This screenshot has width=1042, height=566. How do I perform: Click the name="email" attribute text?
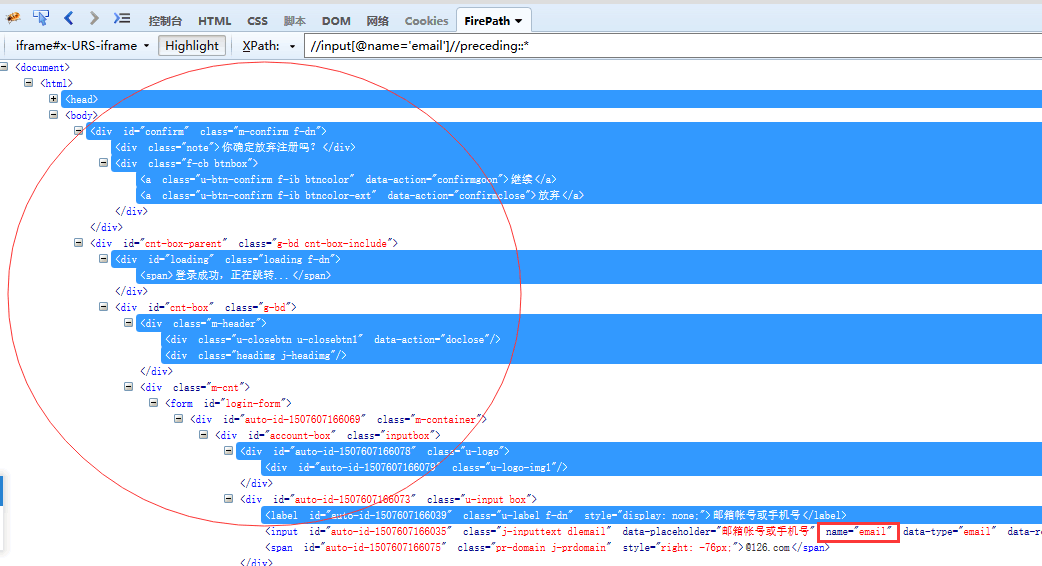(858, 531)
